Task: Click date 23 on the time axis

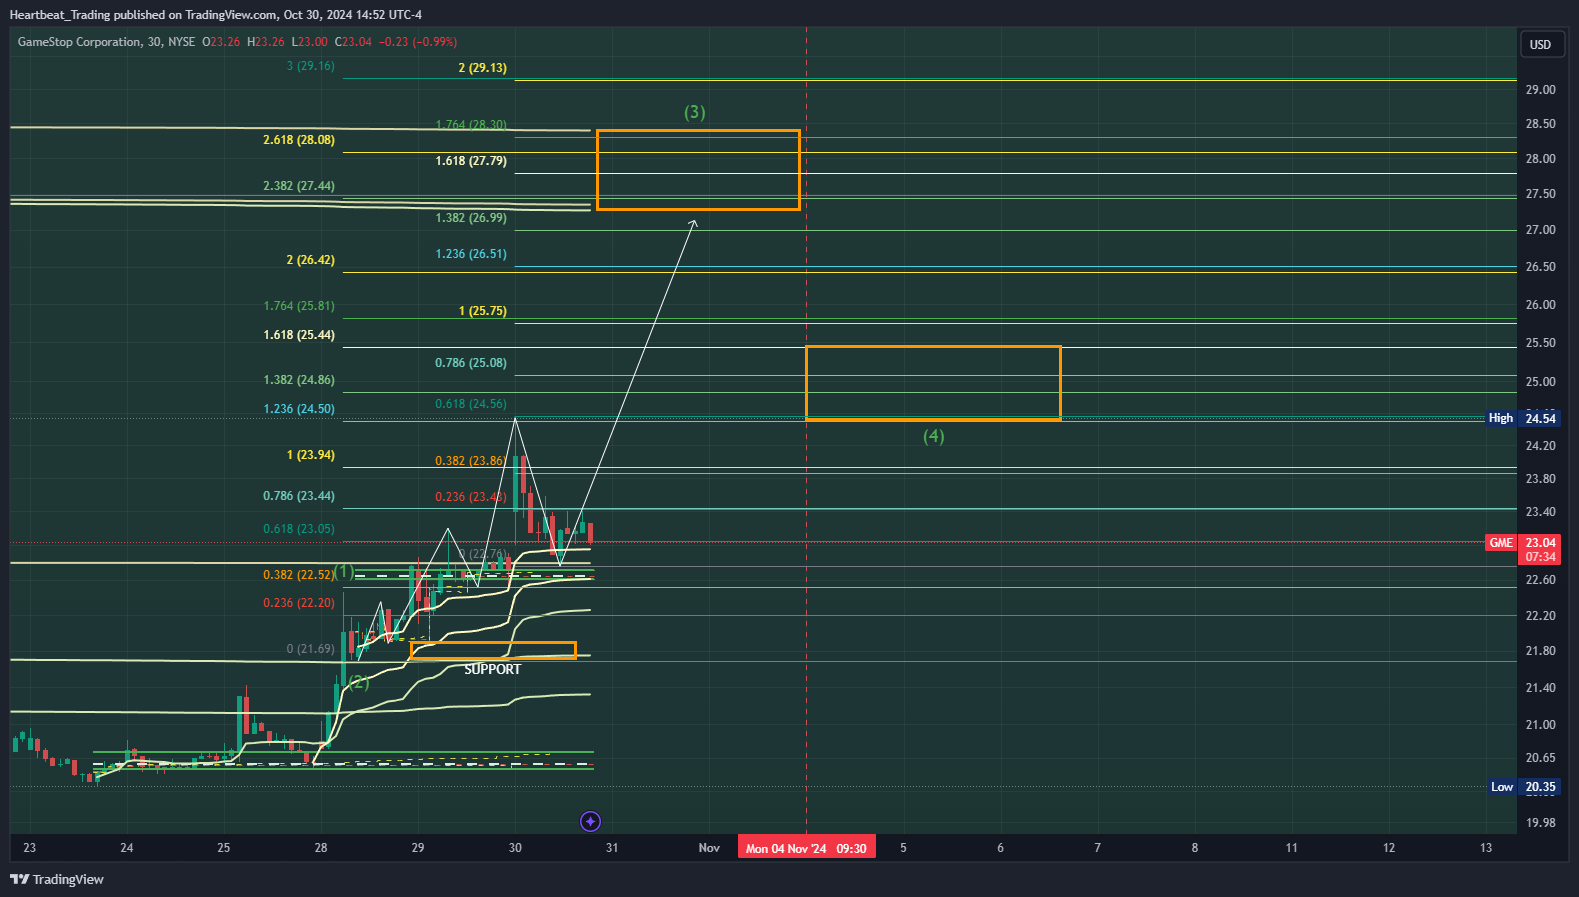Action: click(x=30, y=848)
